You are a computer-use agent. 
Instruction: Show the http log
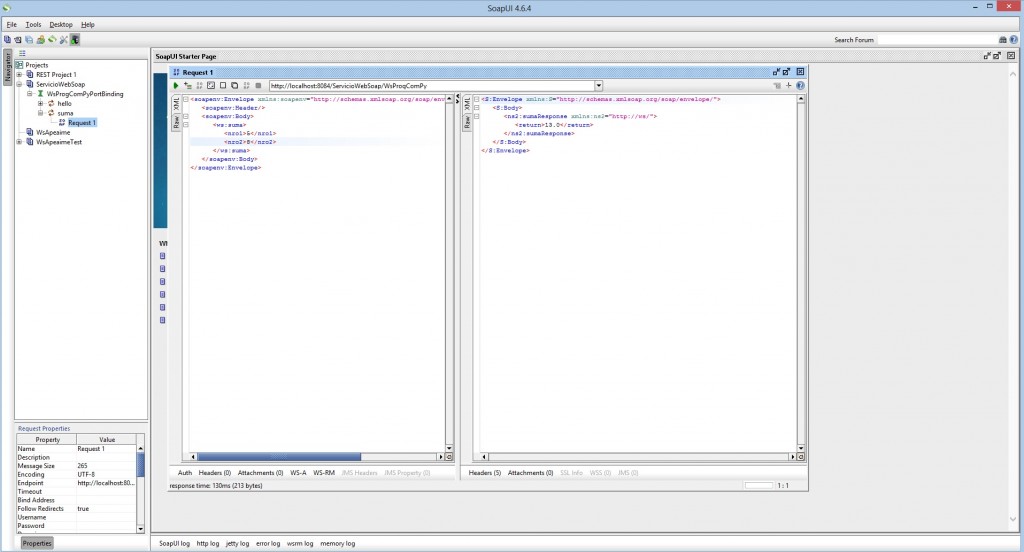coord(209,543)
